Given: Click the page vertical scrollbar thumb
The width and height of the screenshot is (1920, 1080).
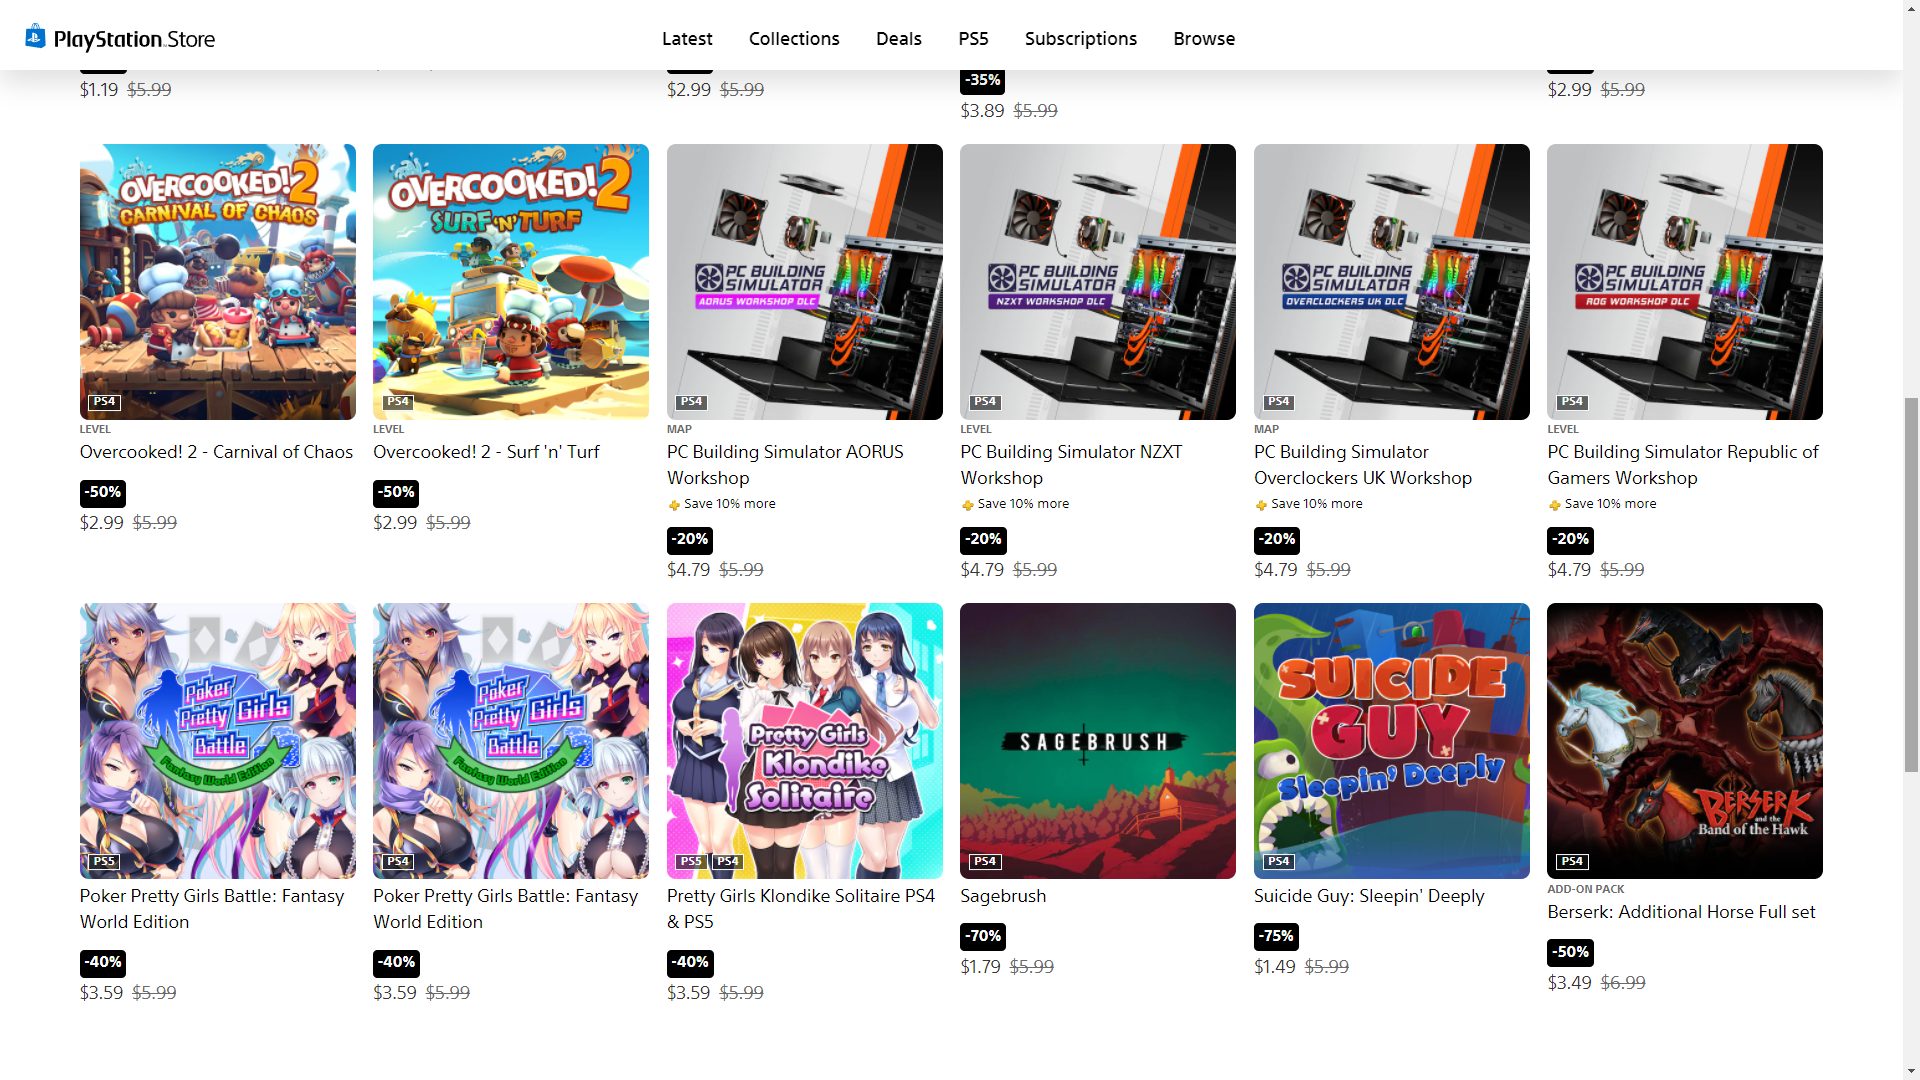Looking at the screenshot, I should coord(1911,585).
